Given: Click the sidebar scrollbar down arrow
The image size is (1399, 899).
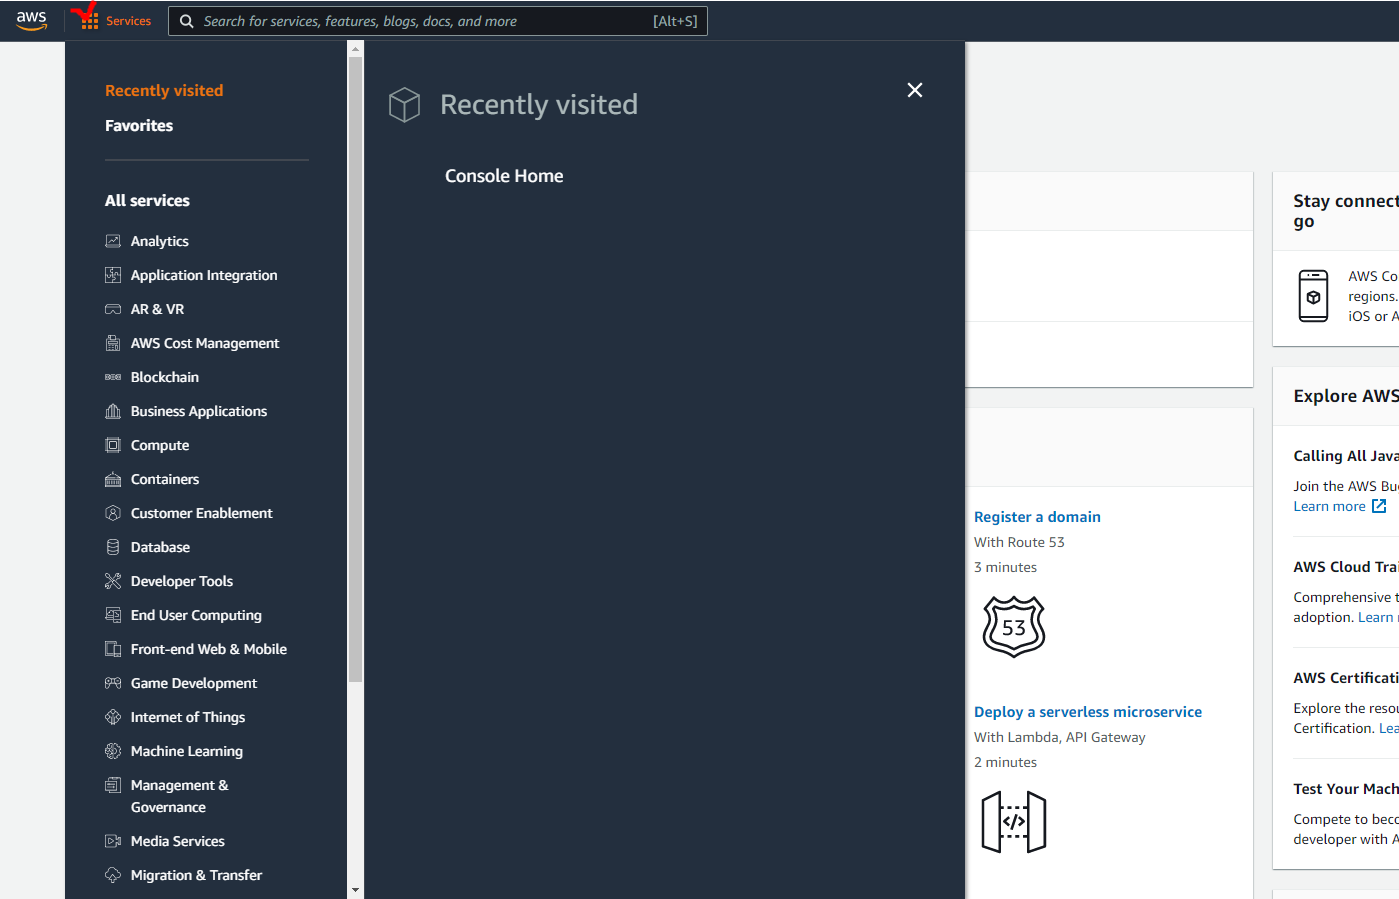Looking at the screenshot, I should [355, 890].
